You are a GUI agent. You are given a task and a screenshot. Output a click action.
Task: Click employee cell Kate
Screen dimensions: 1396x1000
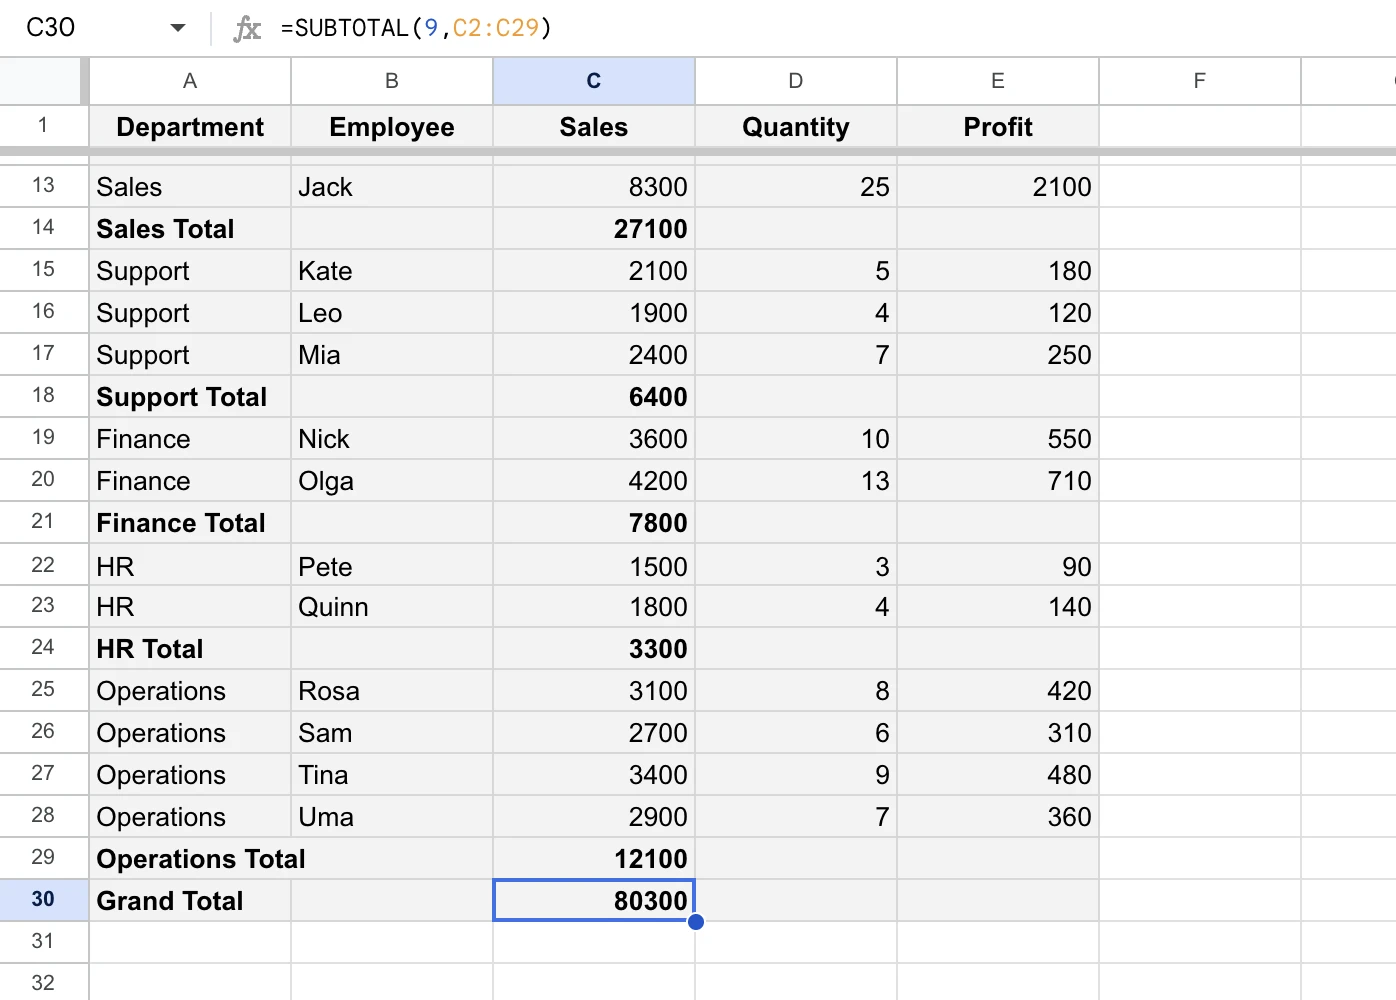392,271
